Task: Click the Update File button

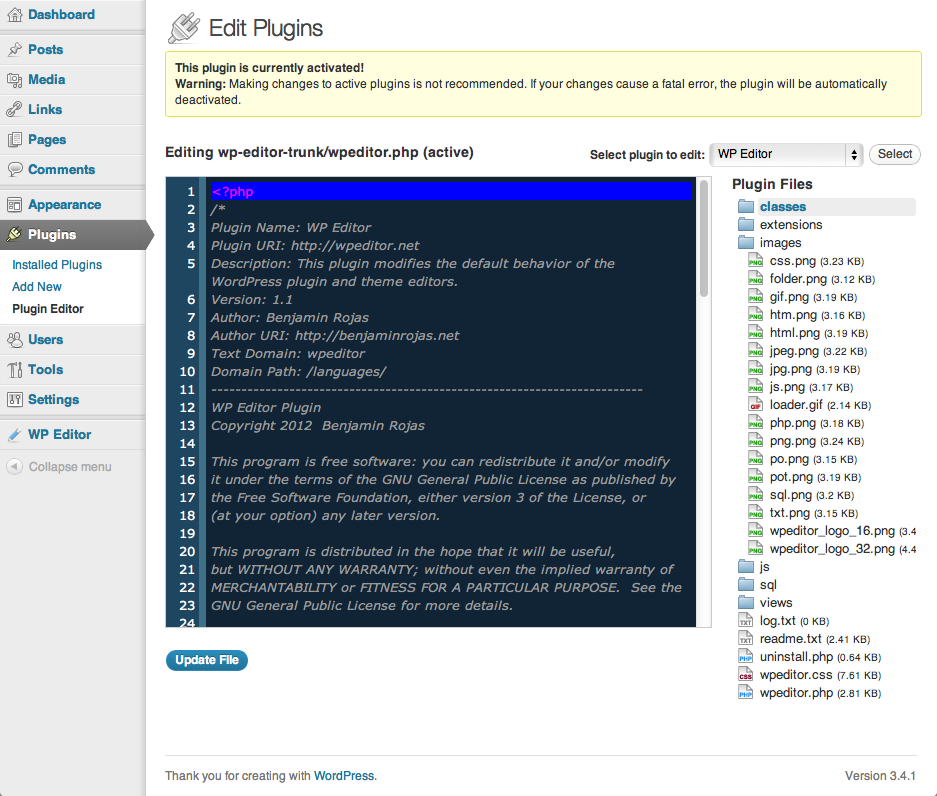Action: 206,660
